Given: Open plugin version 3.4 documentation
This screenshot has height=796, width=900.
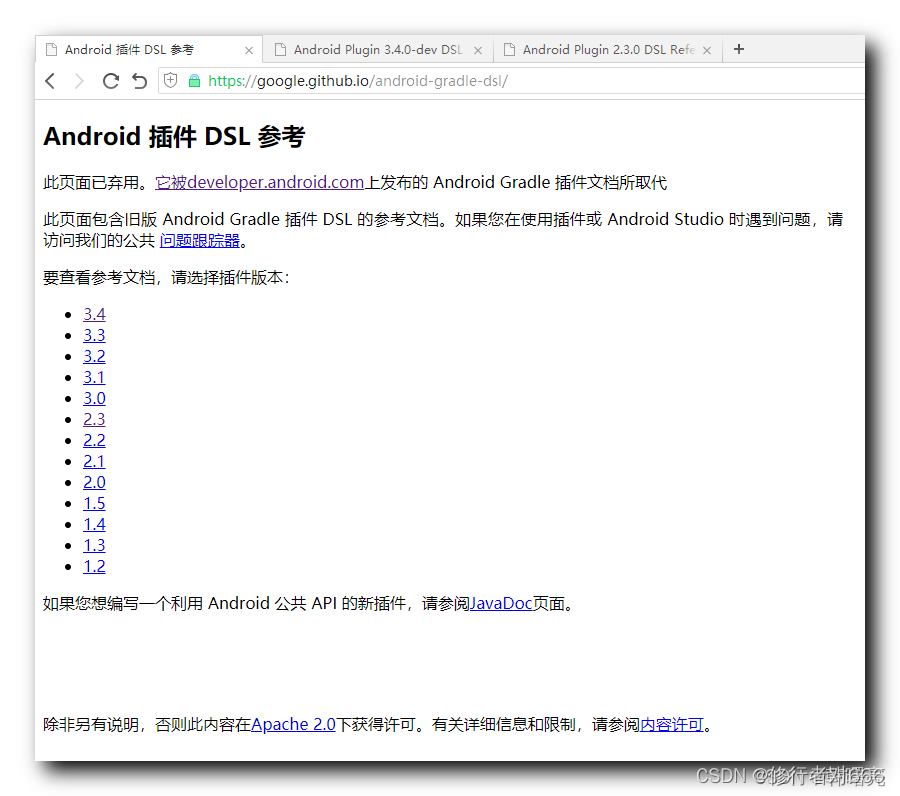Looking at the screenshot, I should coord(94,313).
